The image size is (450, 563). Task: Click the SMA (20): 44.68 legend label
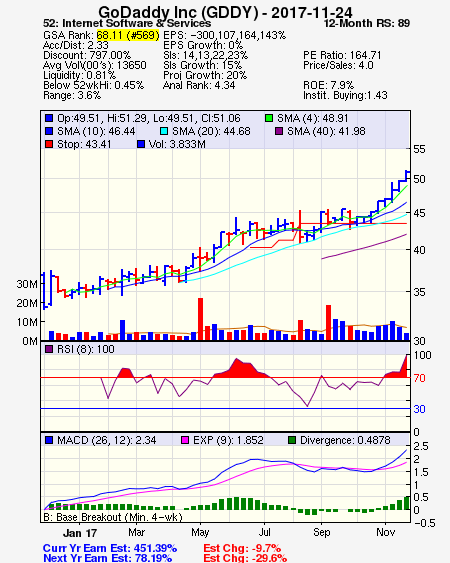click(211, 131)
